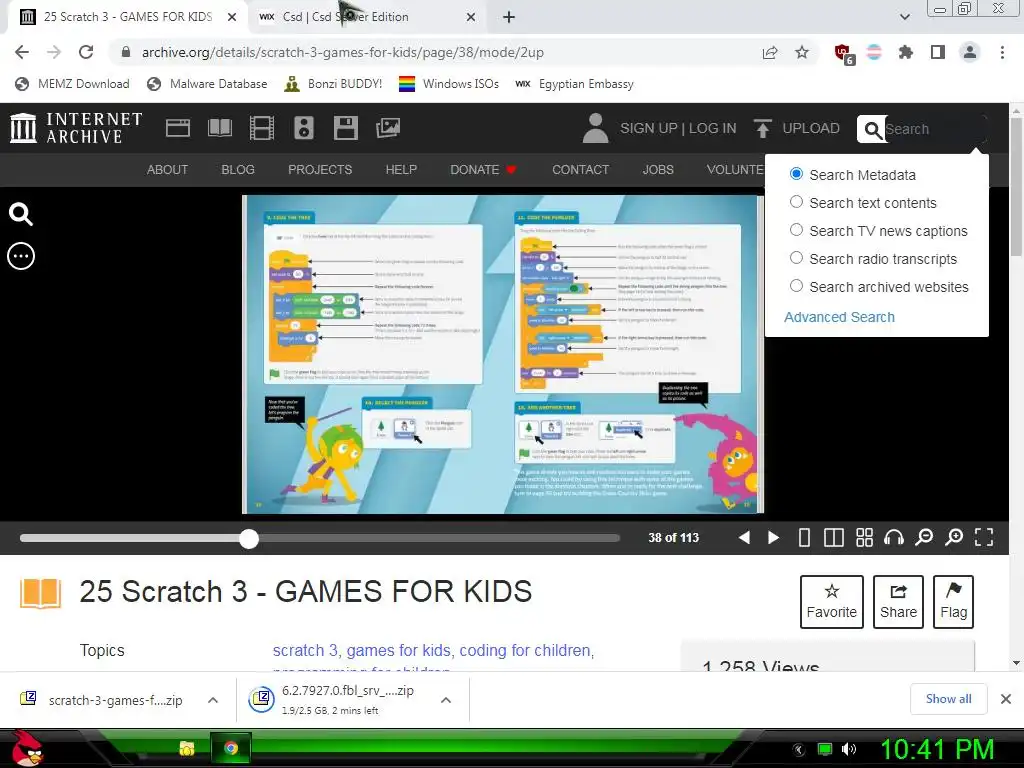This screenshot has width=1024, height=768.
Task: Start read aloud headphones icon
Action: click(x=894, y=537)
